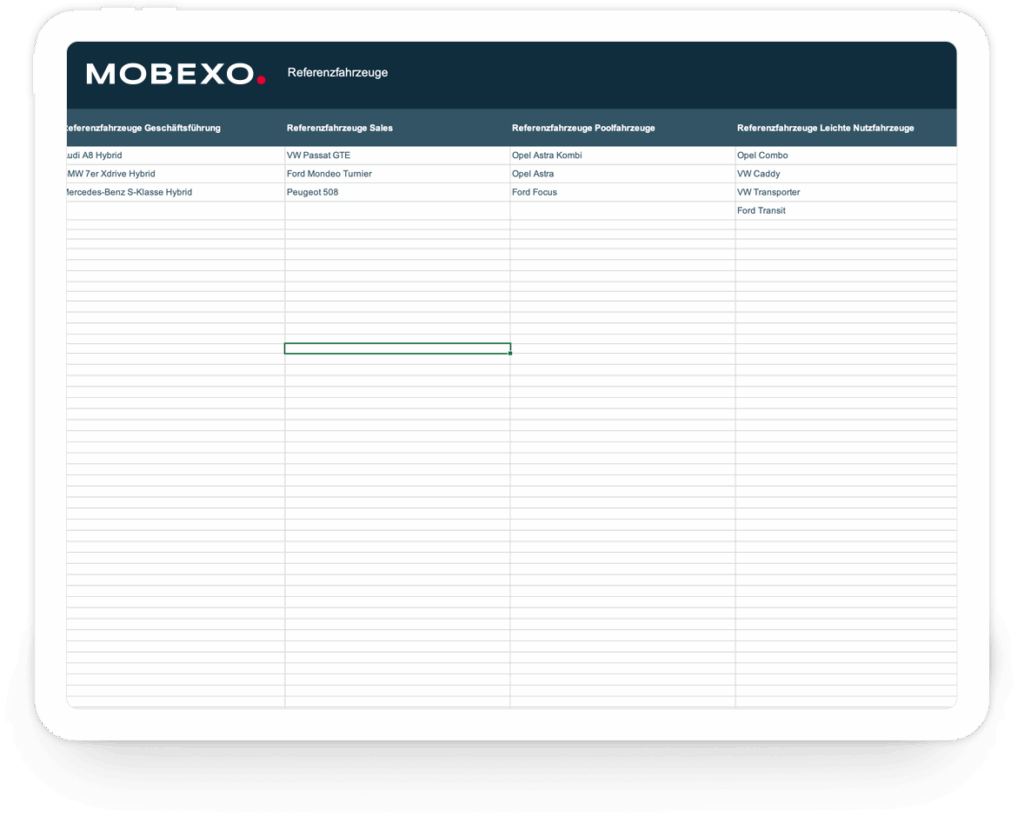Screen dimensions: 1024x829
Task: Select the Referenzfahrzeuge Sales column header
Action: [x=339, y=128]
